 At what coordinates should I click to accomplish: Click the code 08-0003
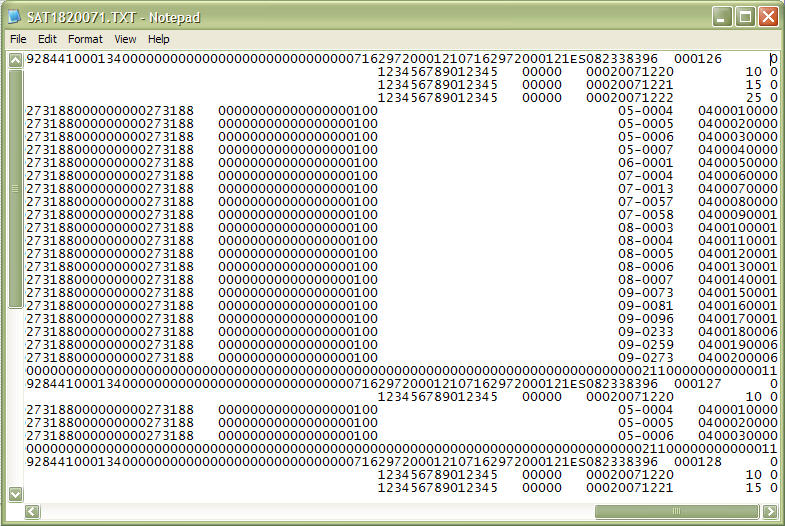coord(646,228)
